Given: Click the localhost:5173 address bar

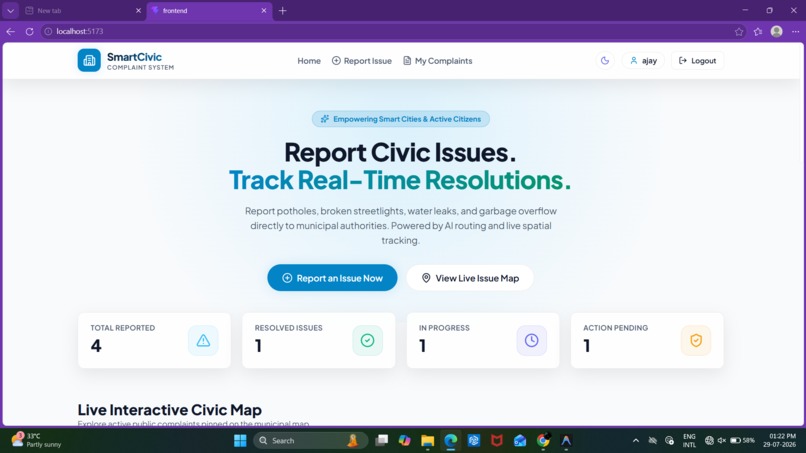Looking at the screenshot, I should [x=391, y=31].
